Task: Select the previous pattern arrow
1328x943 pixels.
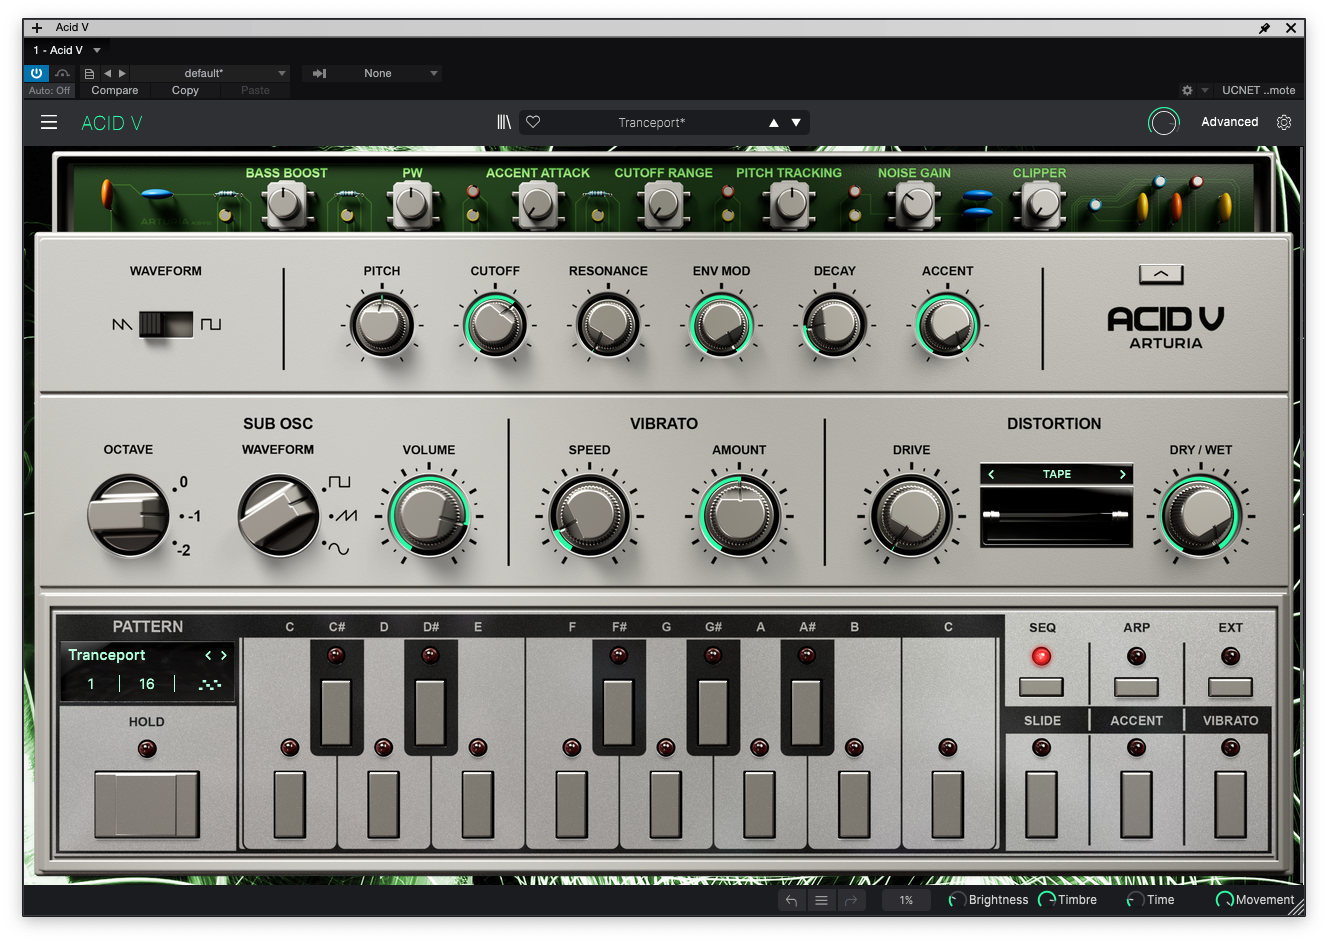Action: coord(208,655)
